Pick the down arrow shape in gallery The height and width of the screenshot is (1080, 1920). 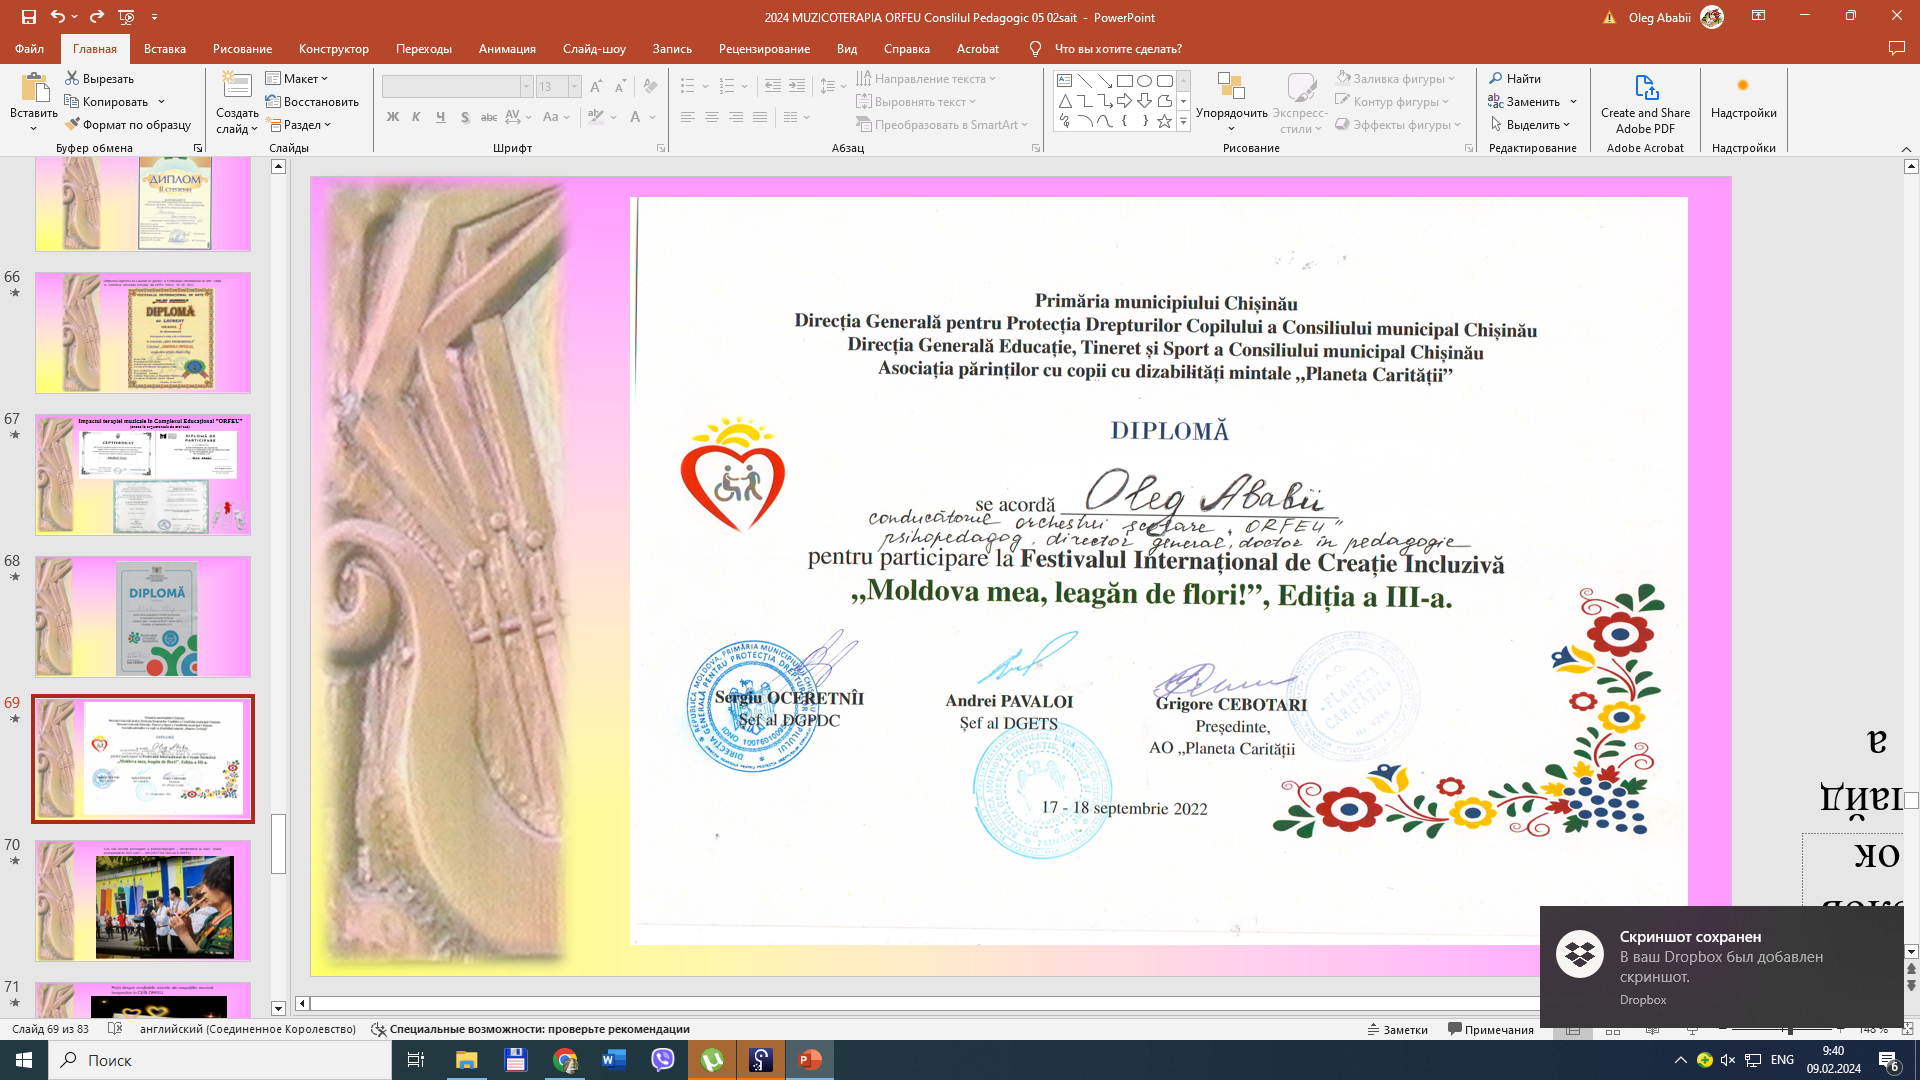pyautogui.click(x=1145, y=101)
